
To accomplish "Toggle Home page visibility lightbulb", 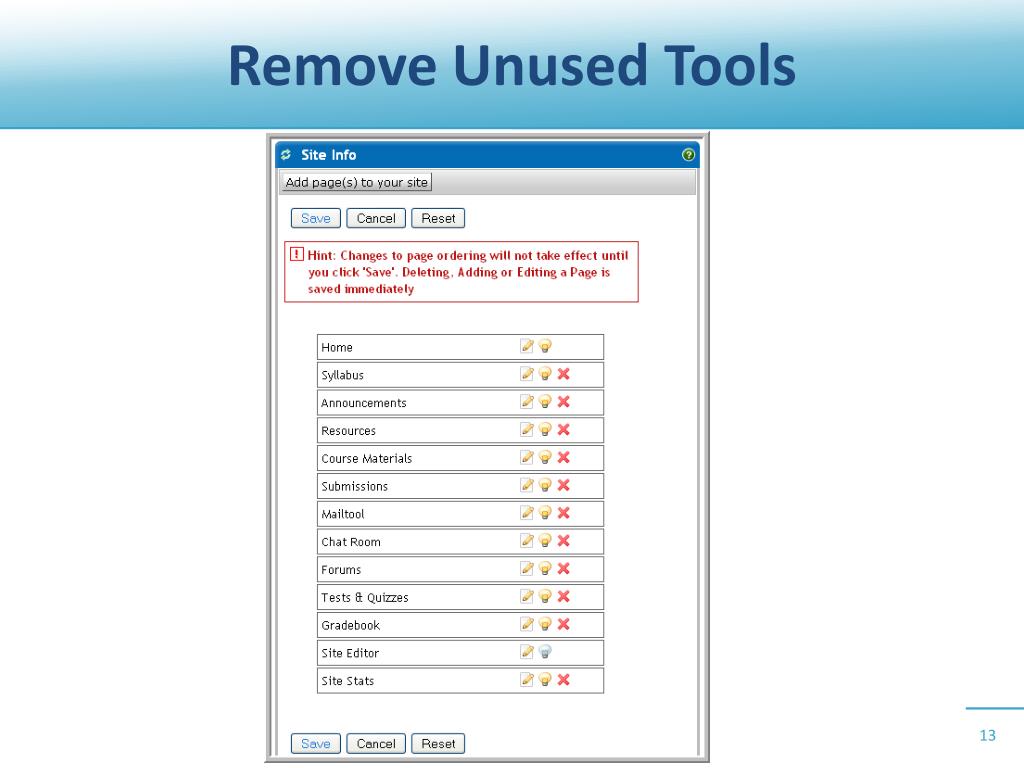I will (x=545, y=346).
